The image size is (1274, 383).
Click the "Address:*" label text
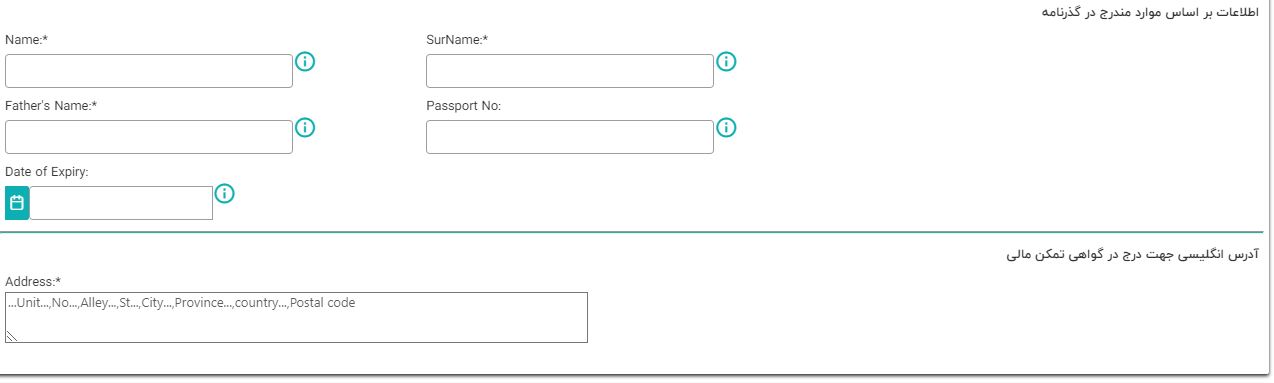(33, 281)
